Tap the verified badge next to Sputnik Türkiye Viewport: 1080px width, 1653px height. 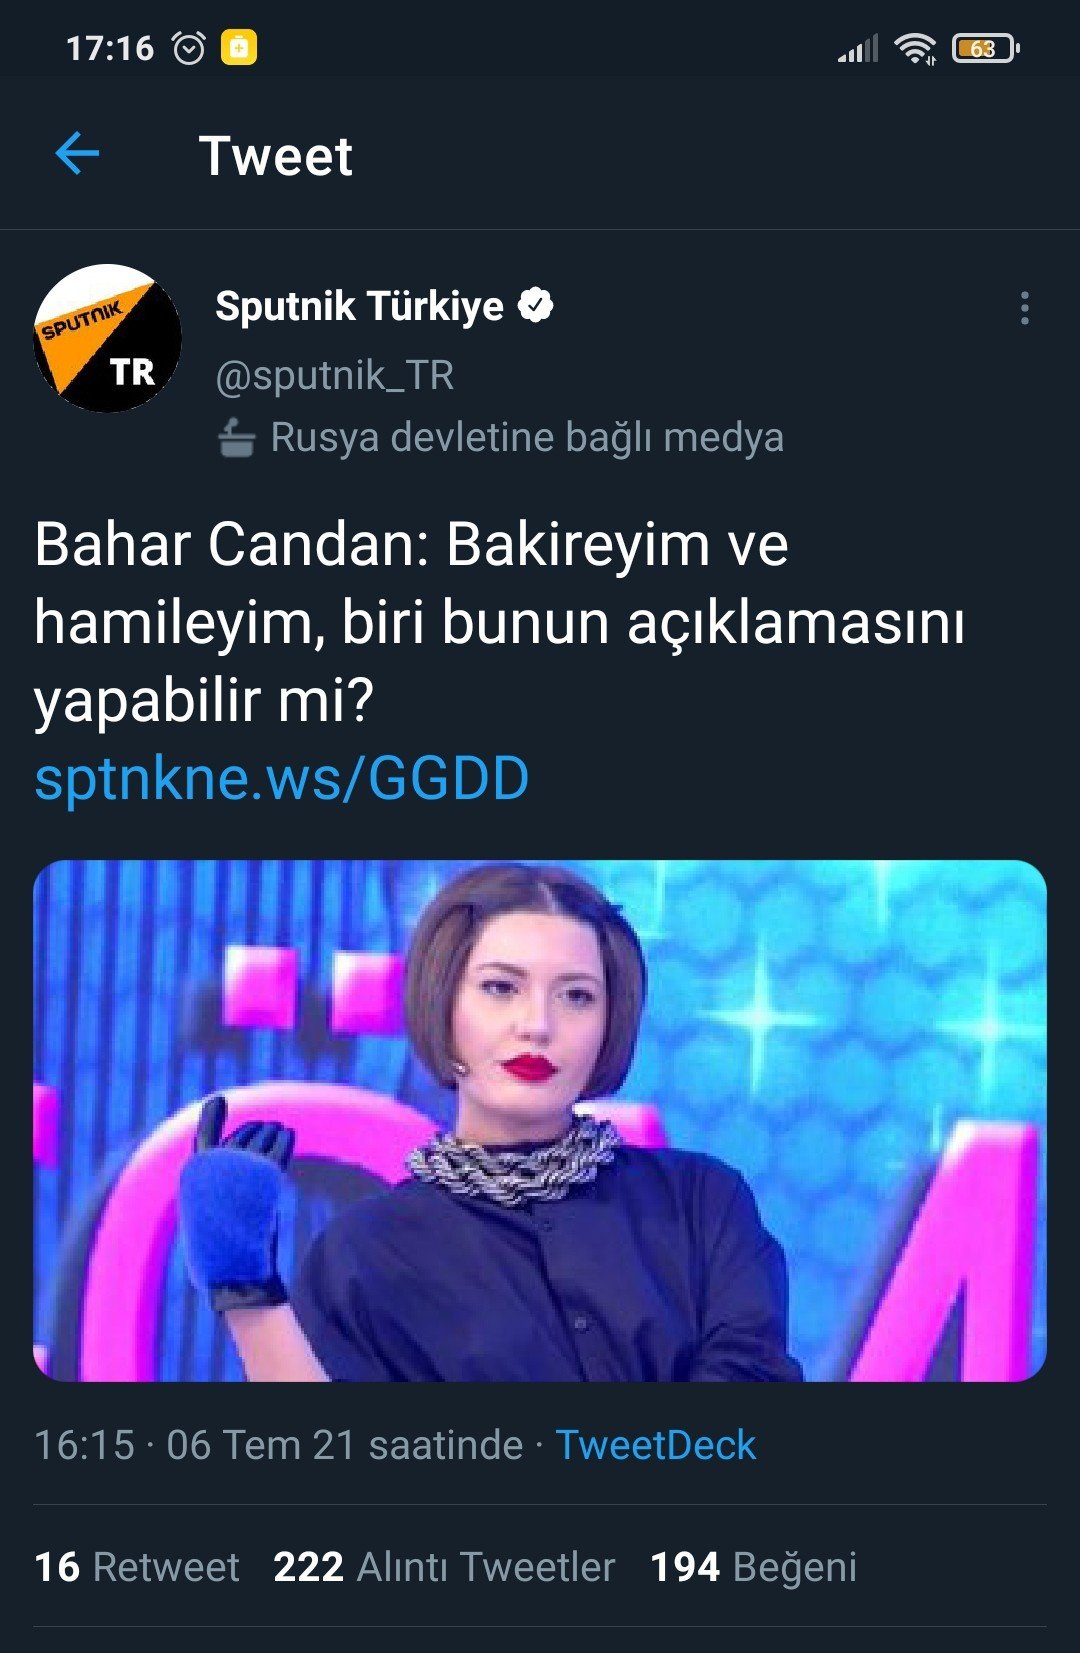pos(536,305)
